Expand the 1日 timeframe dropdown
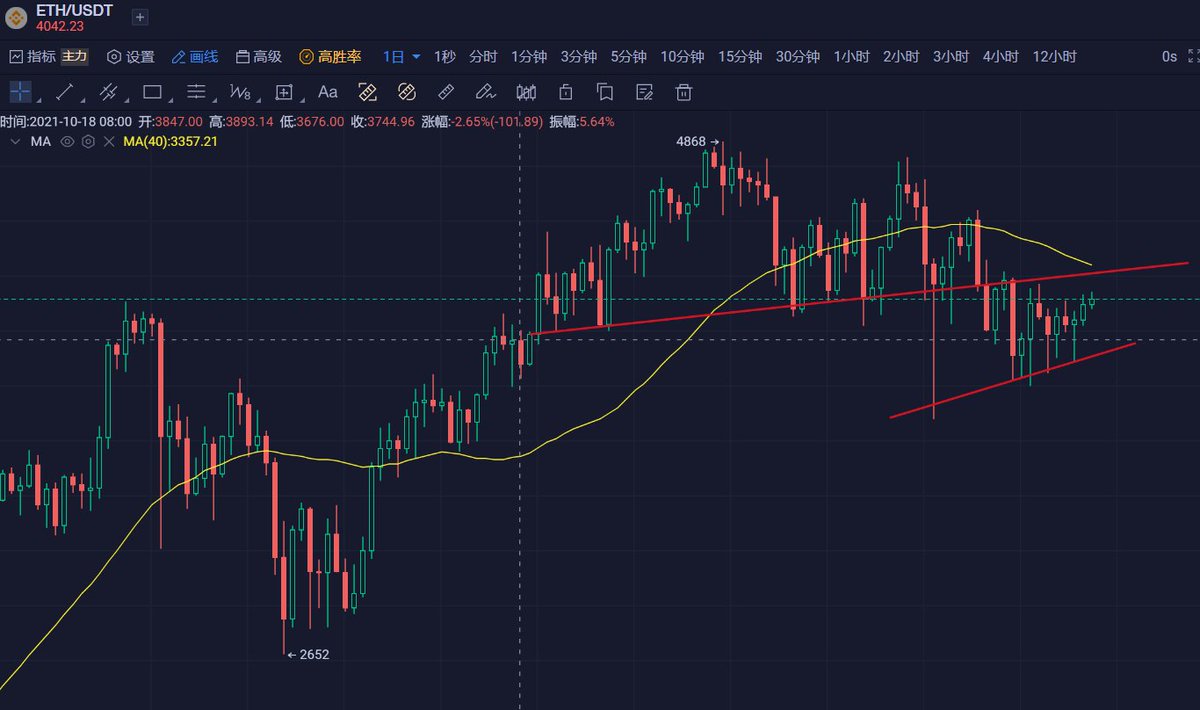Viewport: 1200px width, 710px height. [402, 57]
